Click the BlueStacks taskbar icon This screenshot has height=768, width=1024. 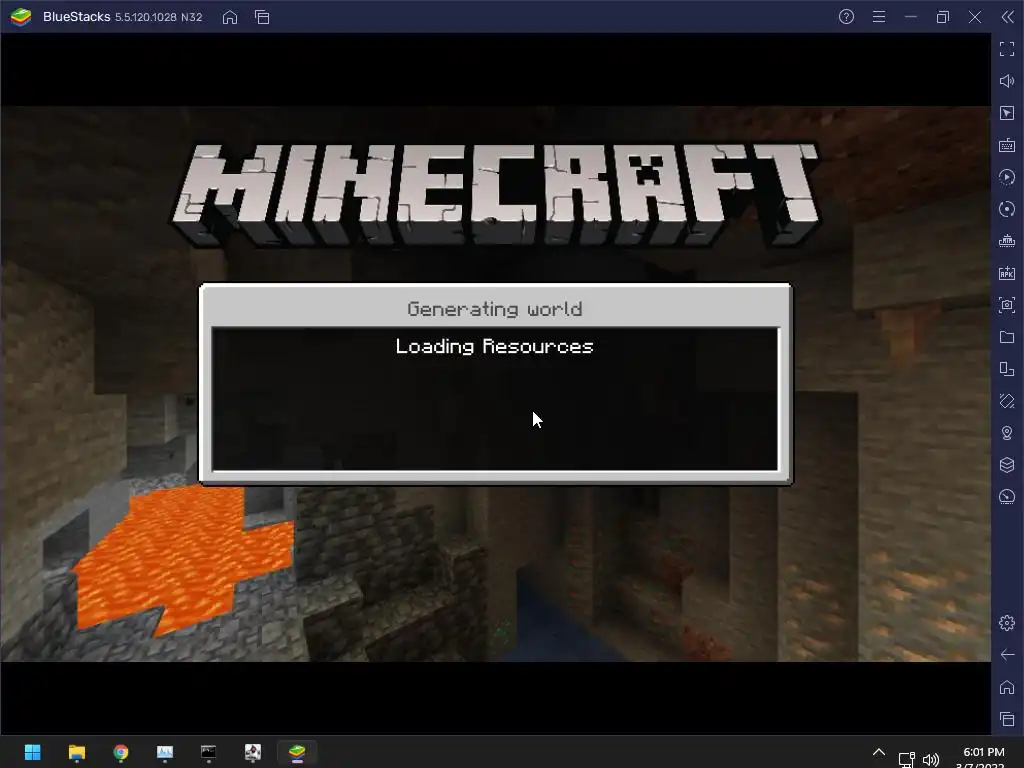point(297,752)
